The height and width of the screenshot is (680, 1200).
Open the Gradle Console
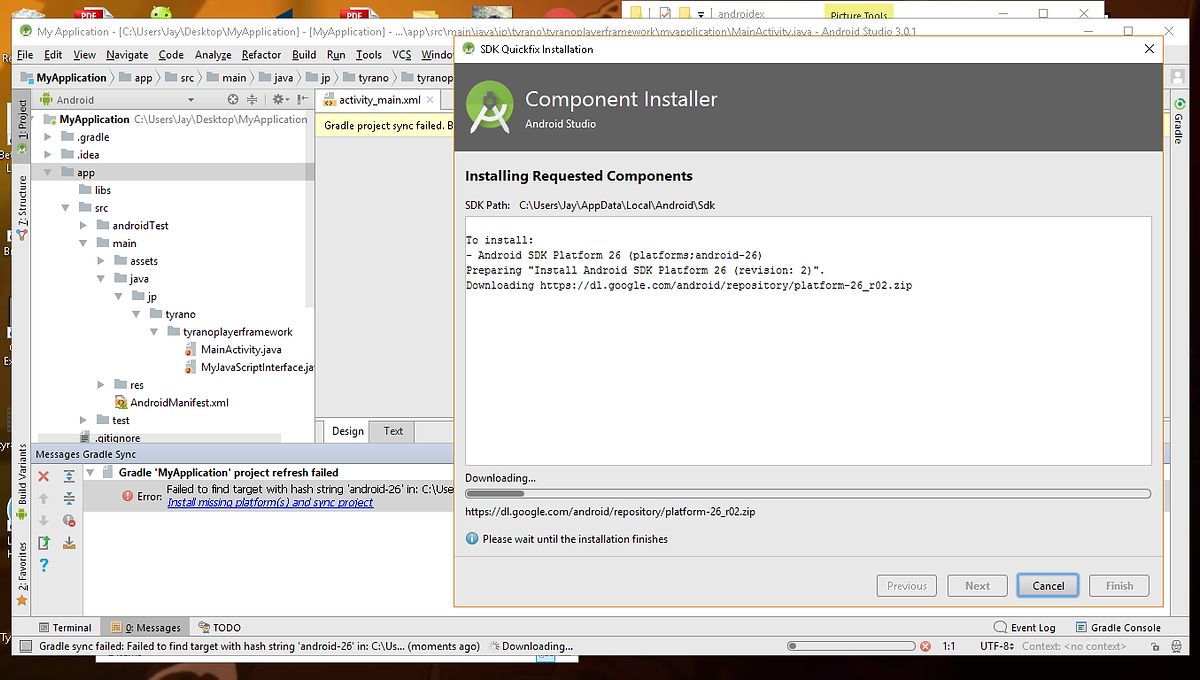click(1118, 628)
